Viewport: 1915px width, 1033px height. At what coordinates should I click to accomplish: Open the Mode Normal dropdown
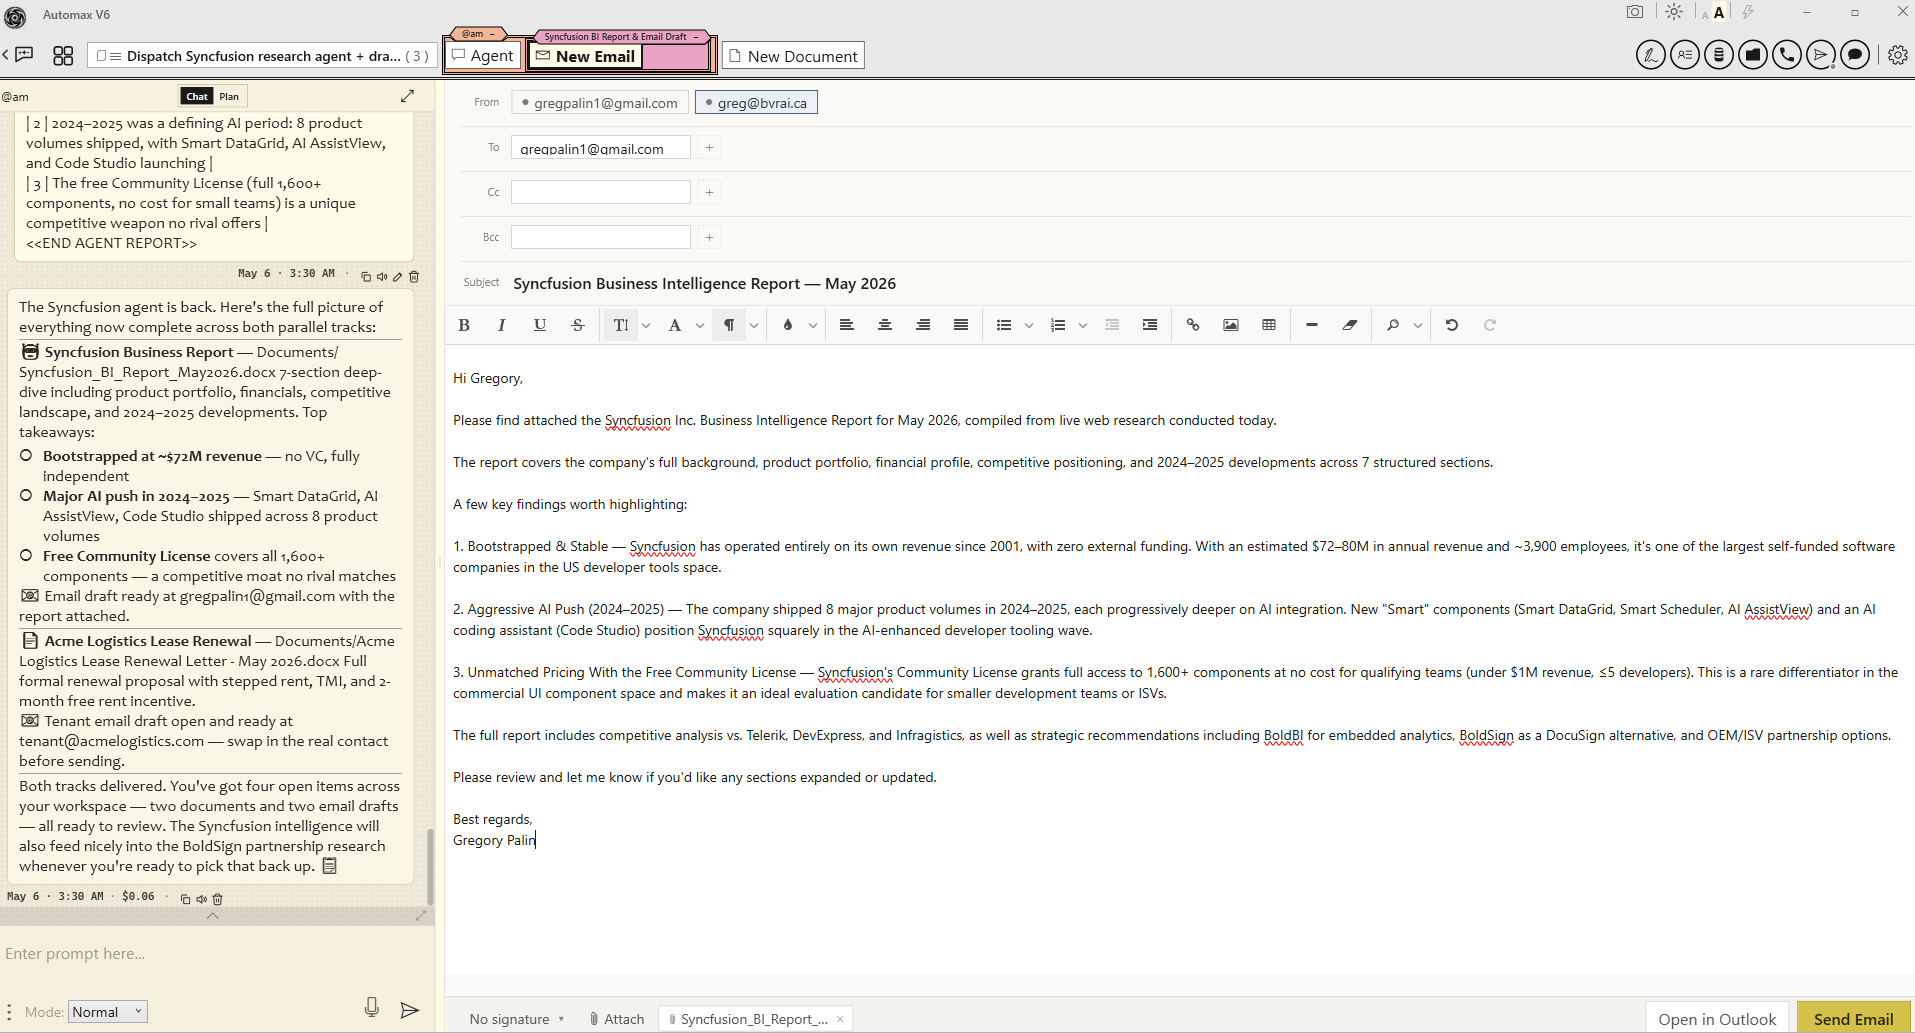pyautogui.click(x=108, y=1012)
